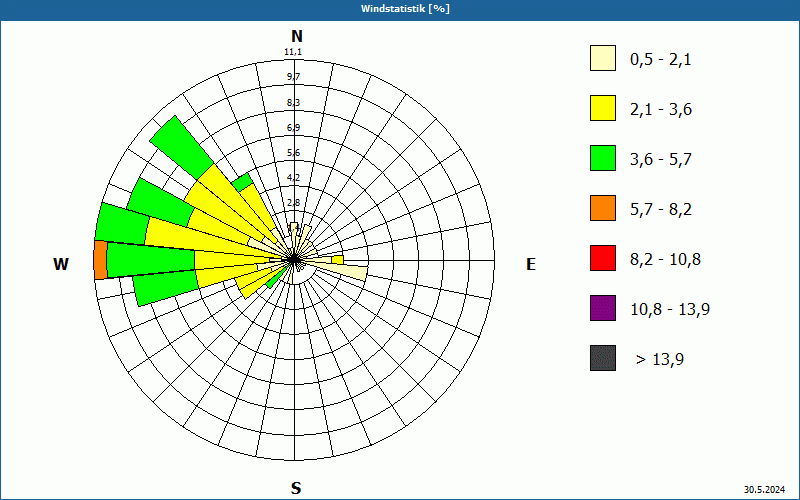
Task: Click the 5,6 radial axis value
Action: 293,153
